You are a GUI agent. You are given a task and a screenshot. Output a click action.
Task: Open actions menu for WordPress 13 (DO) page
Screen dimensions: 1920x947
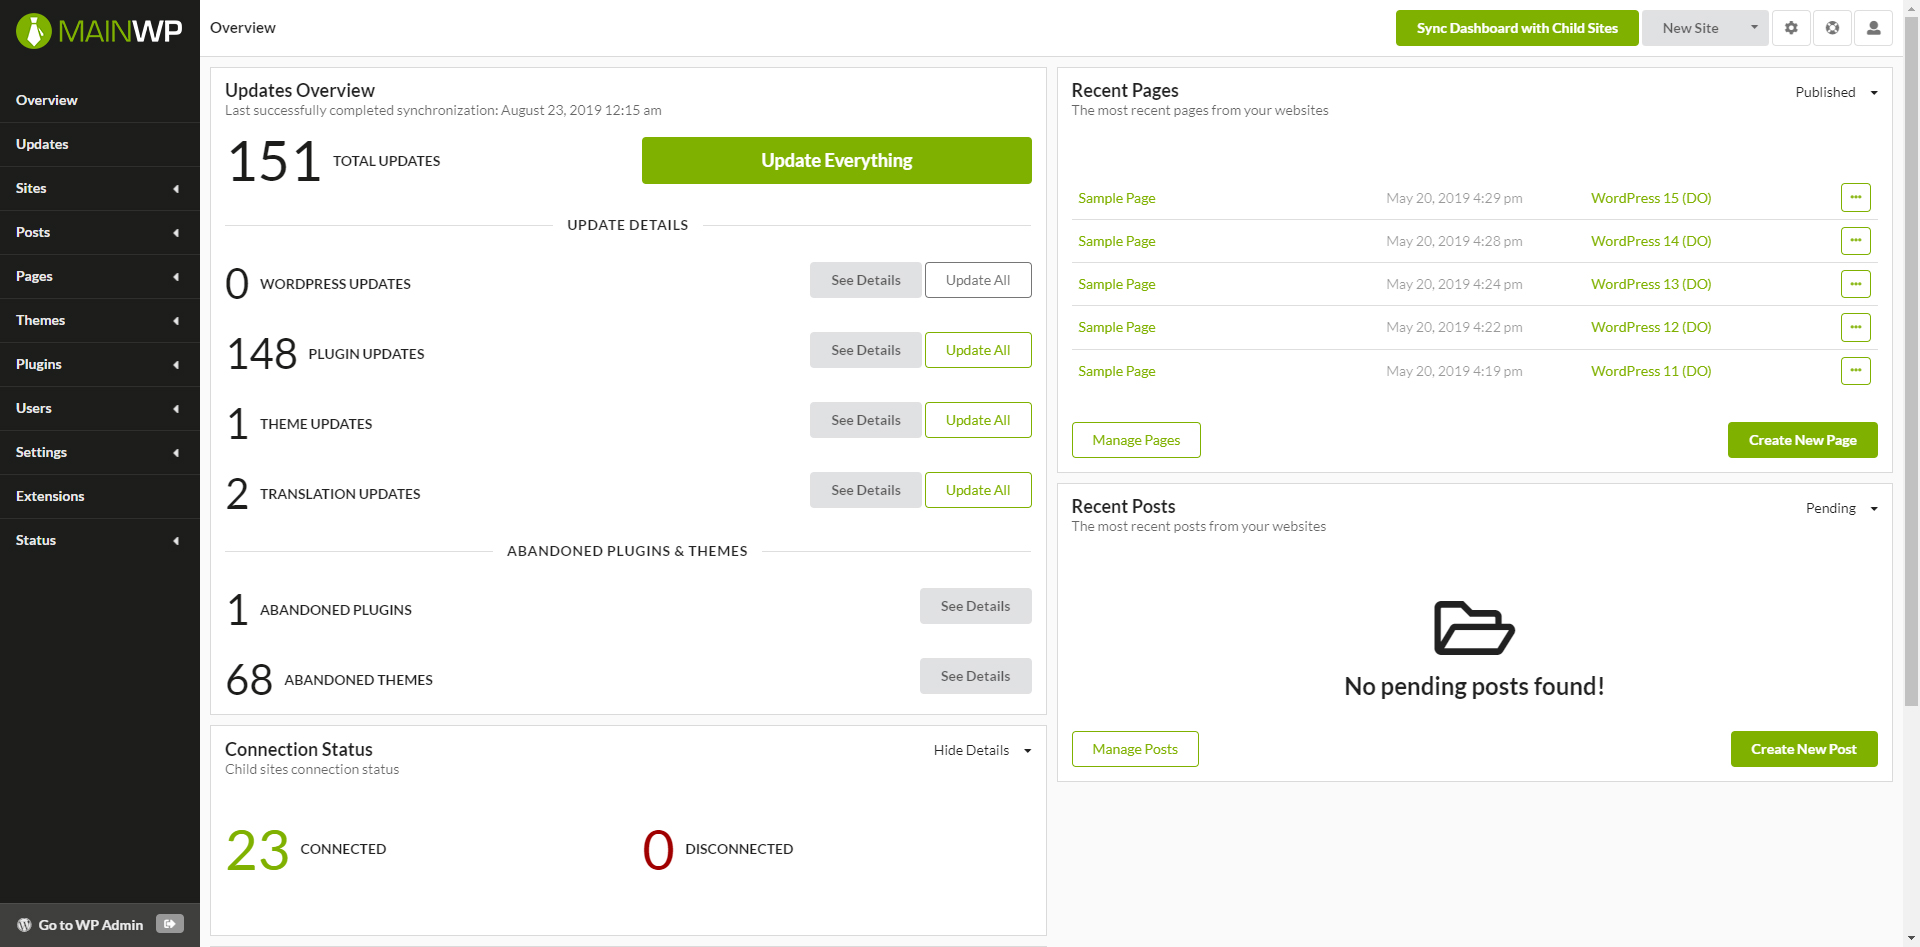(x=1855, y=284)
